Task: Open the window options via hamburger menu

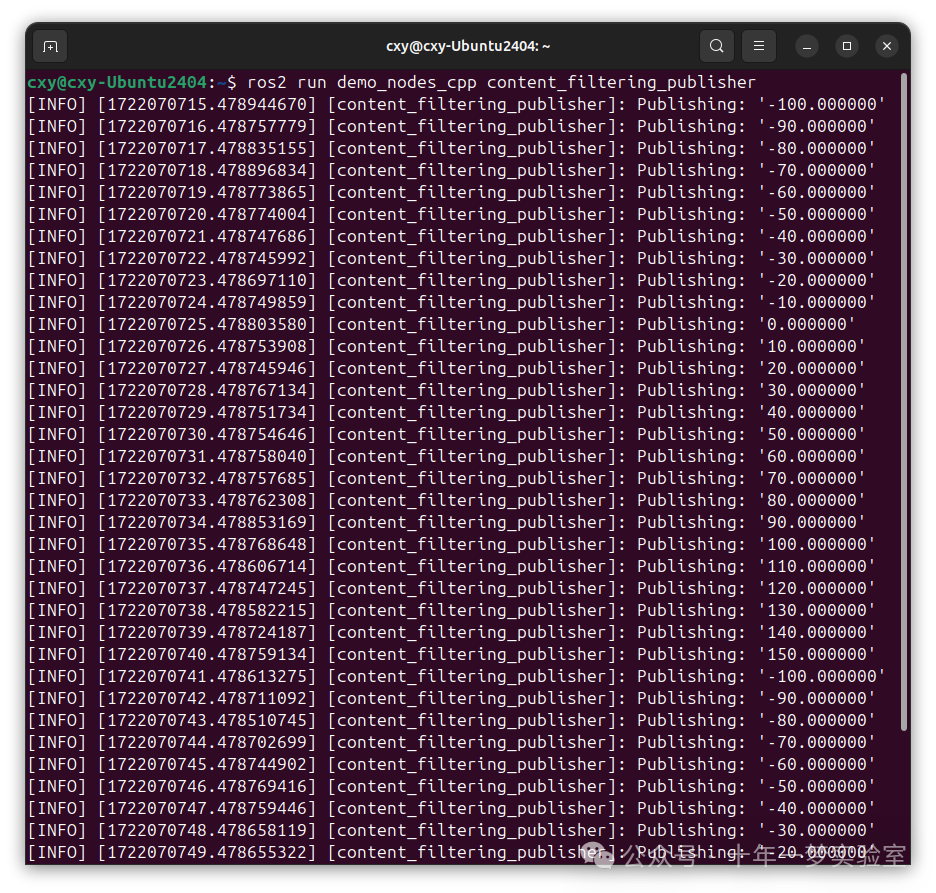Action: click(758, 46)
